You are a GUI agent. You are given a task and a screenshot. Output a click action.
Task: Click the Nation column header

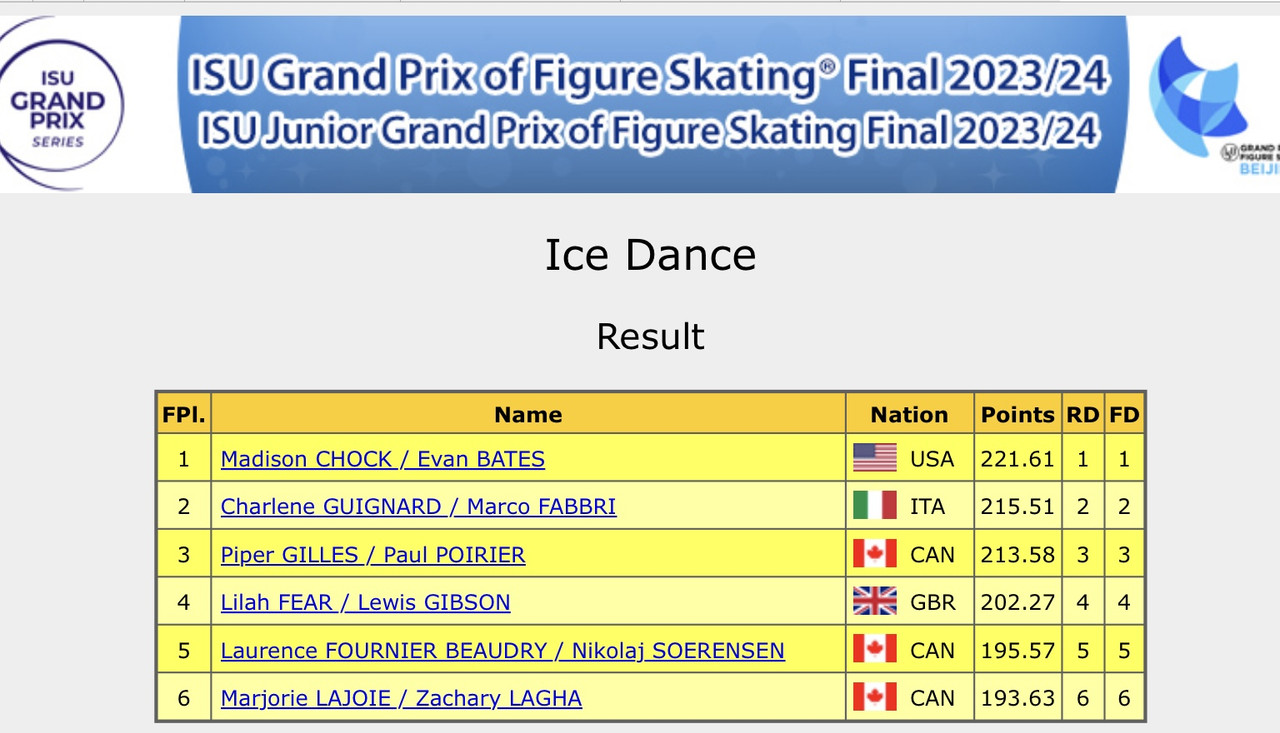pyautogui.click(x=909, y=414)
